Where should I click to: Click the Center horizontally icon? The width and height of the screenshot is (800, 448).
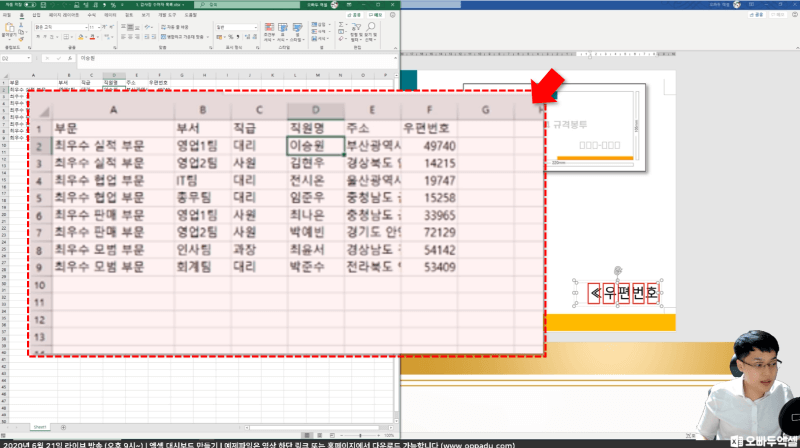tap(130, 37)
